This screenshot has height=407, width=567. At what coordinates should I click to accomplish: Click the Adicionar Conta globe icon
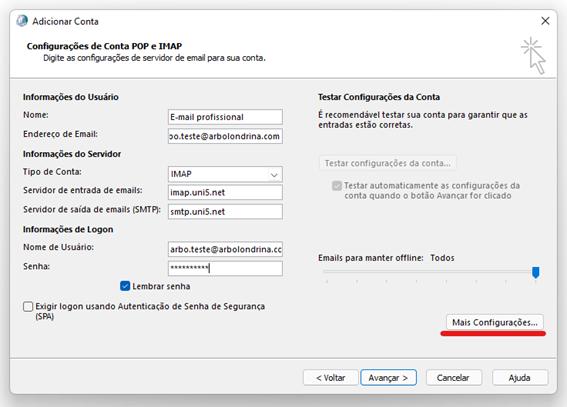coord(22,21)
